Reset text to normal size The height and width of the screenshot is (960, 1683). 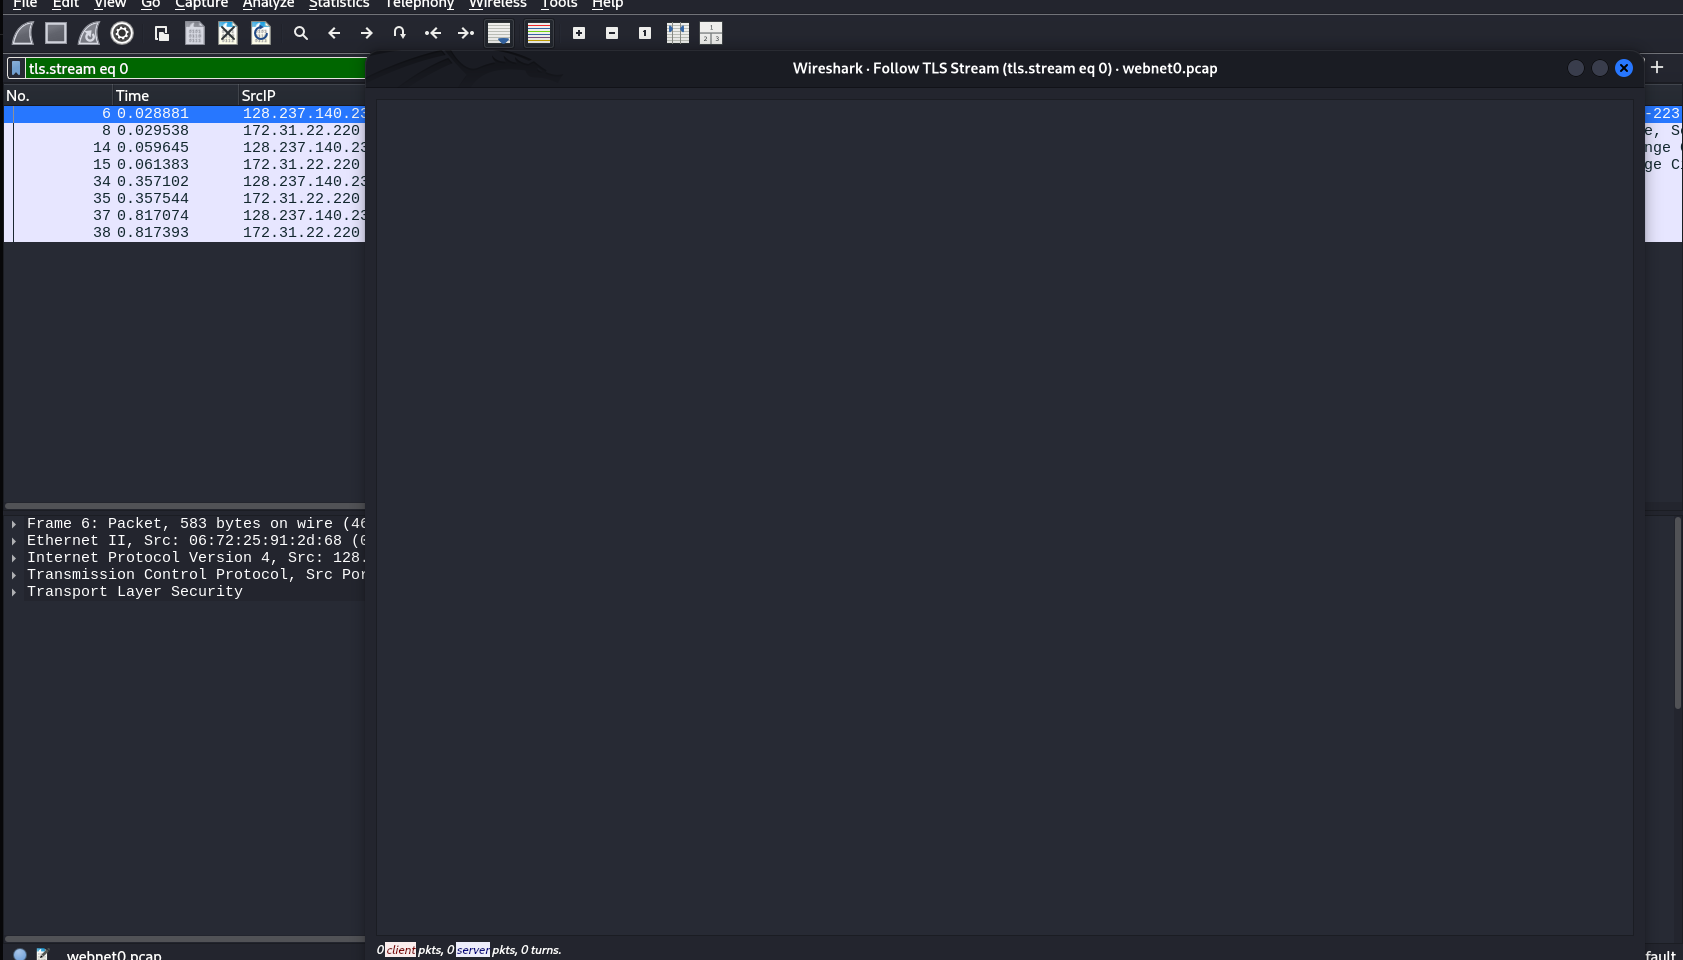[x=645, y=33]
